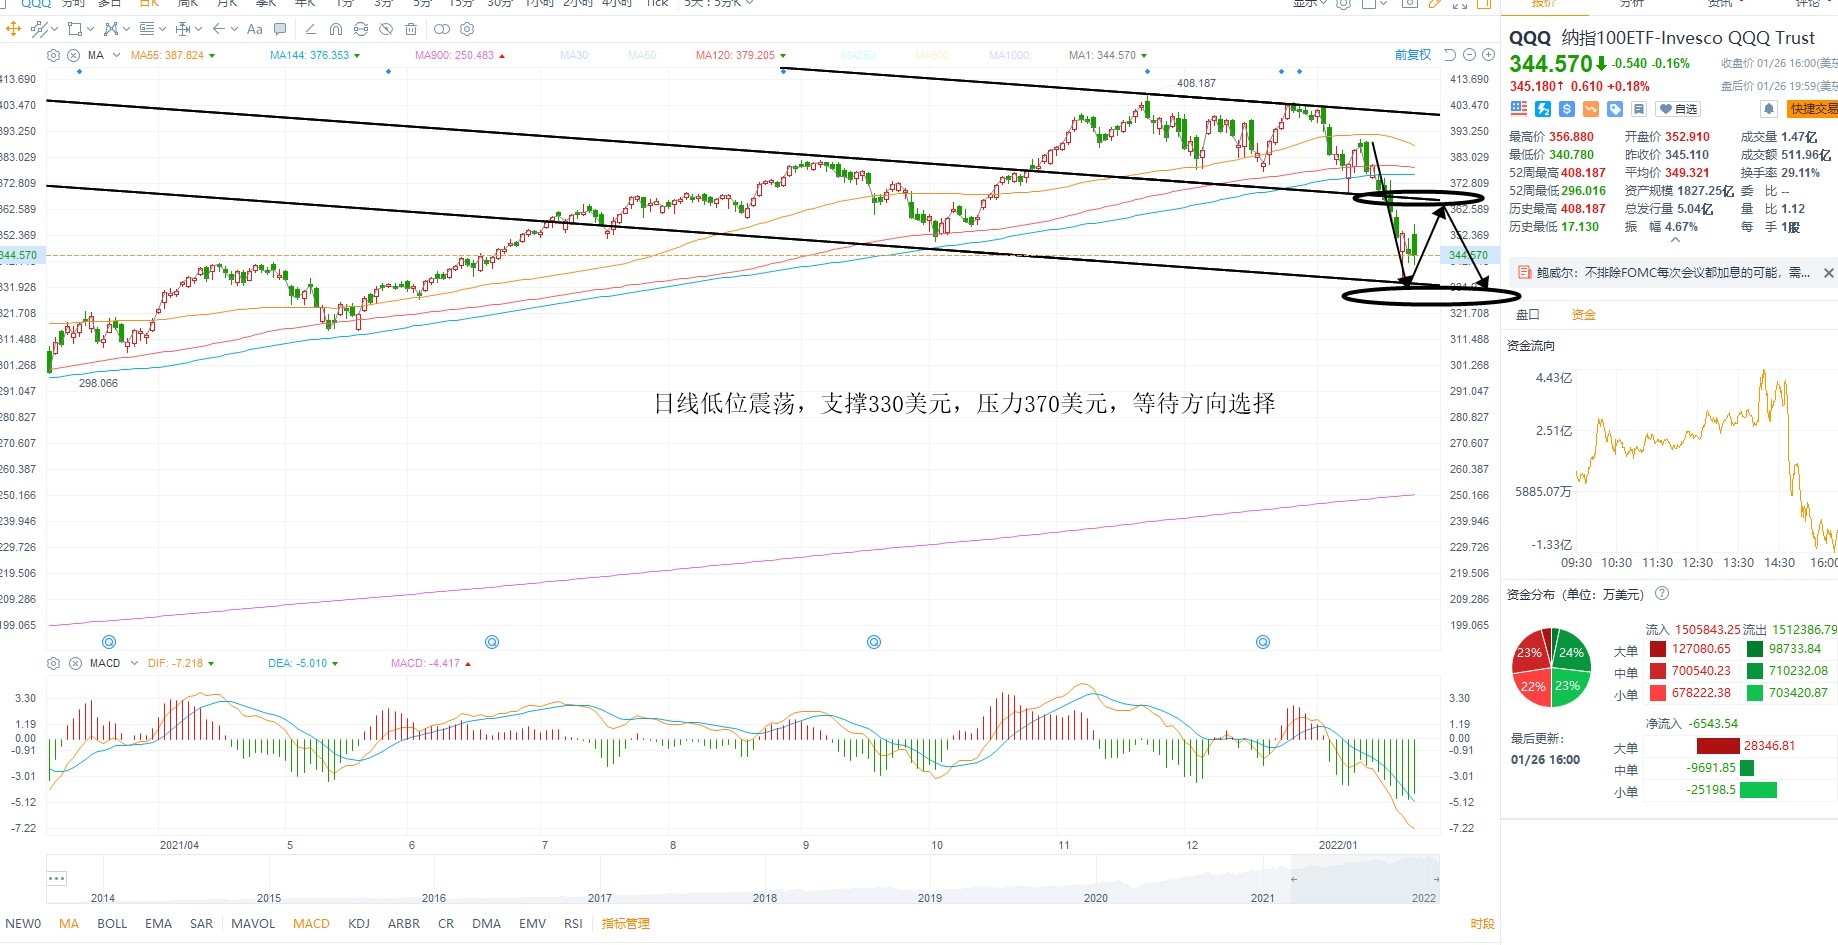This screenshot has width=1838, height=945.
Task: Remove the MACD indicator with X icon
Action: pyautogui.click(x=75, y=663)
